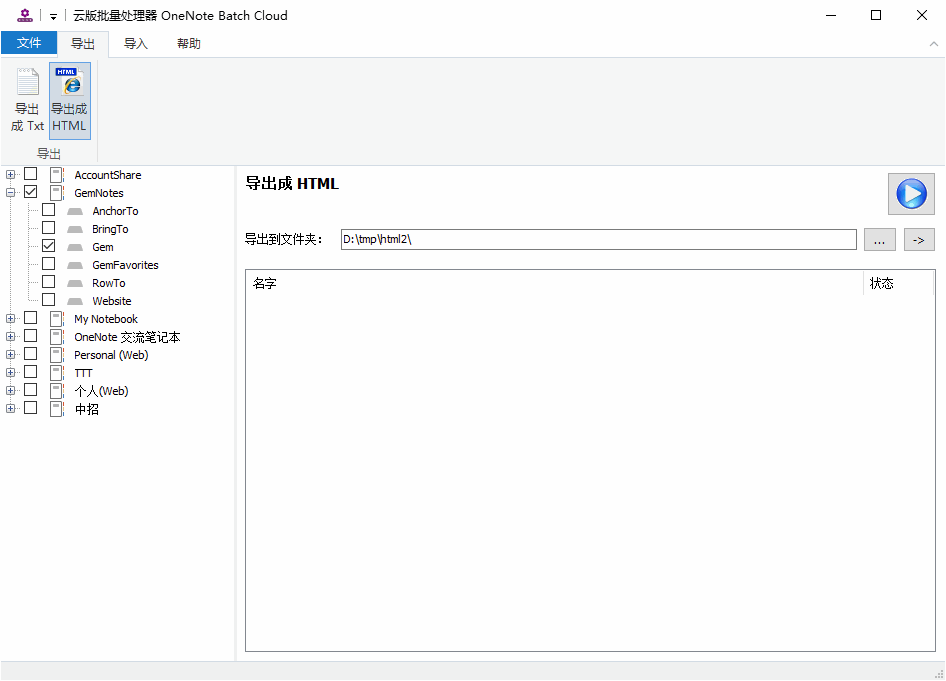946x681 pixels.
Task: Expand the 个人(Web) tree node
Action: [x=10, y=391]
